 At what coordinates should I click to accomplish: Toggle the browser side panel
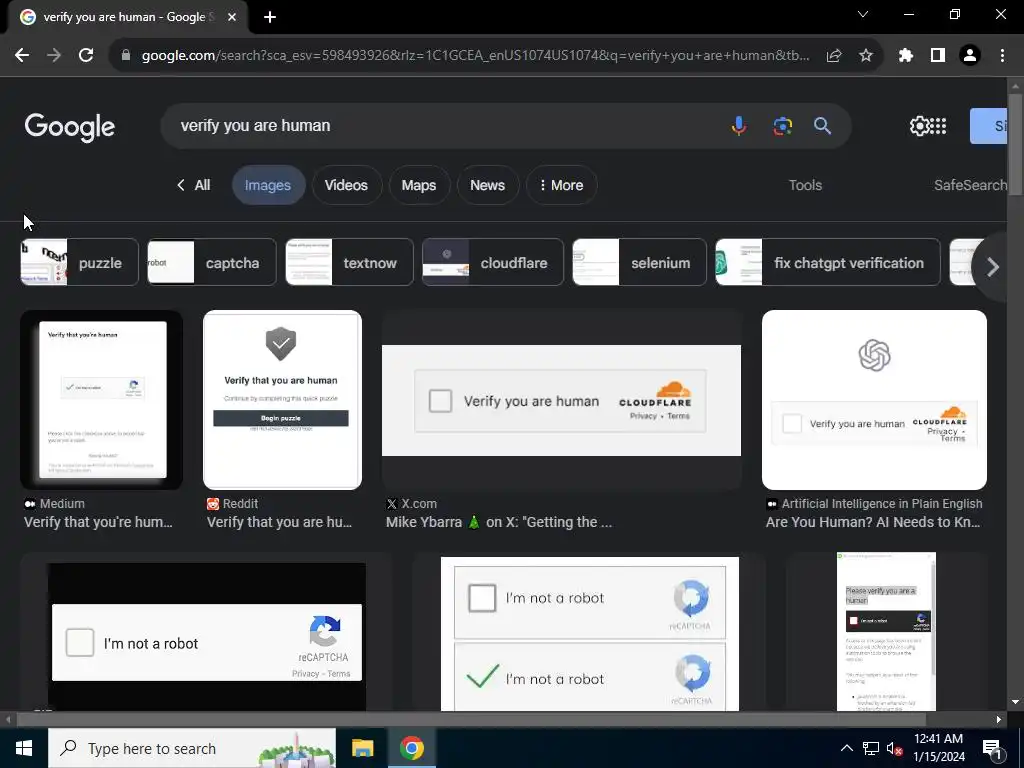tap(938, 56)
